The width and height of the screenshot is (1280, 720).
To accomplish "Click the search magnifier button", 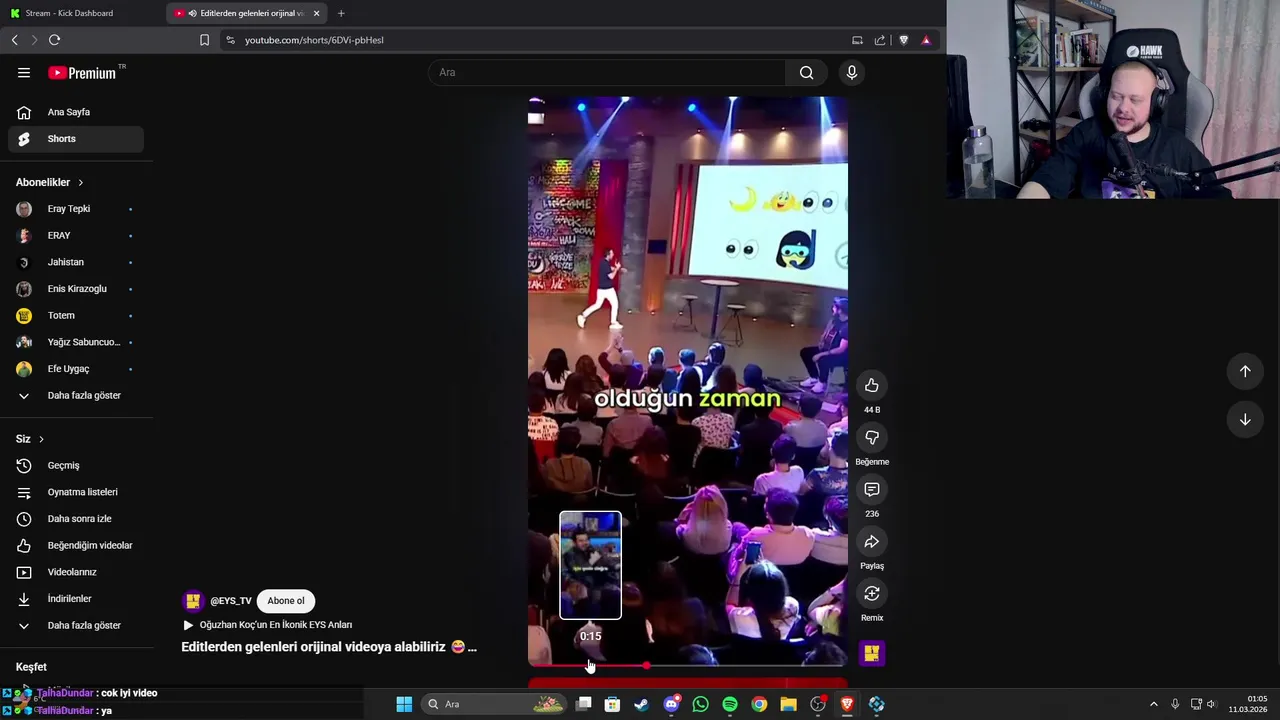I will tap(806, 72).
